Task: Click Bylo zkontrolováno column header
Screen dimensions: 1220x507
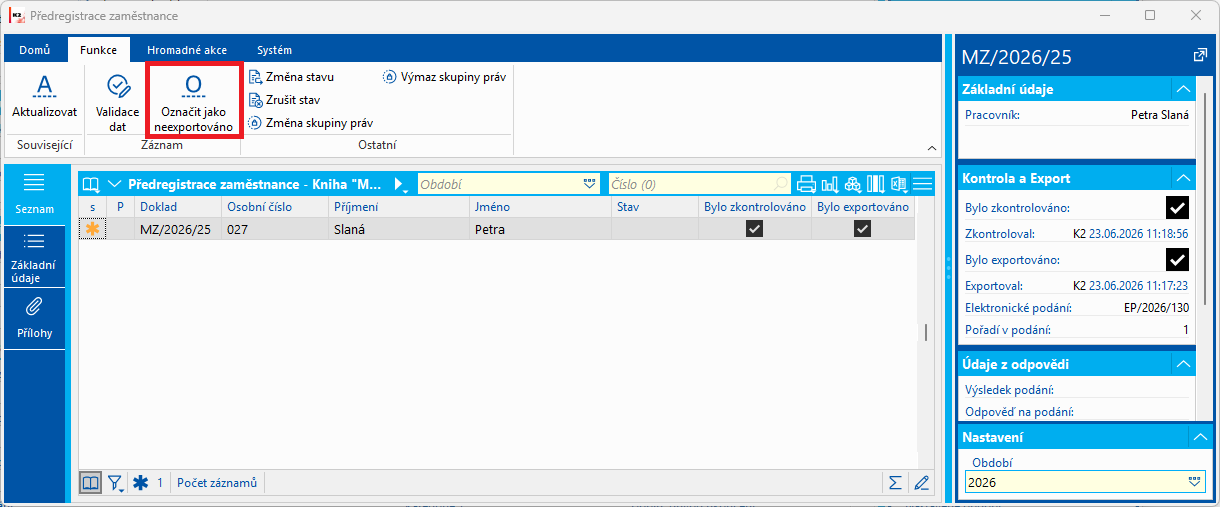Action: point(754,207)
